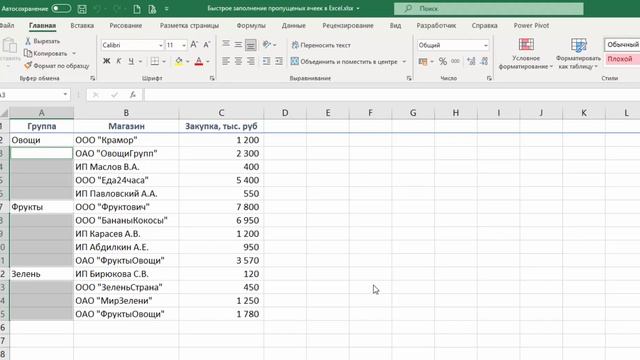
Task: Click the cell borders icon
Action: tap(155, 62)
